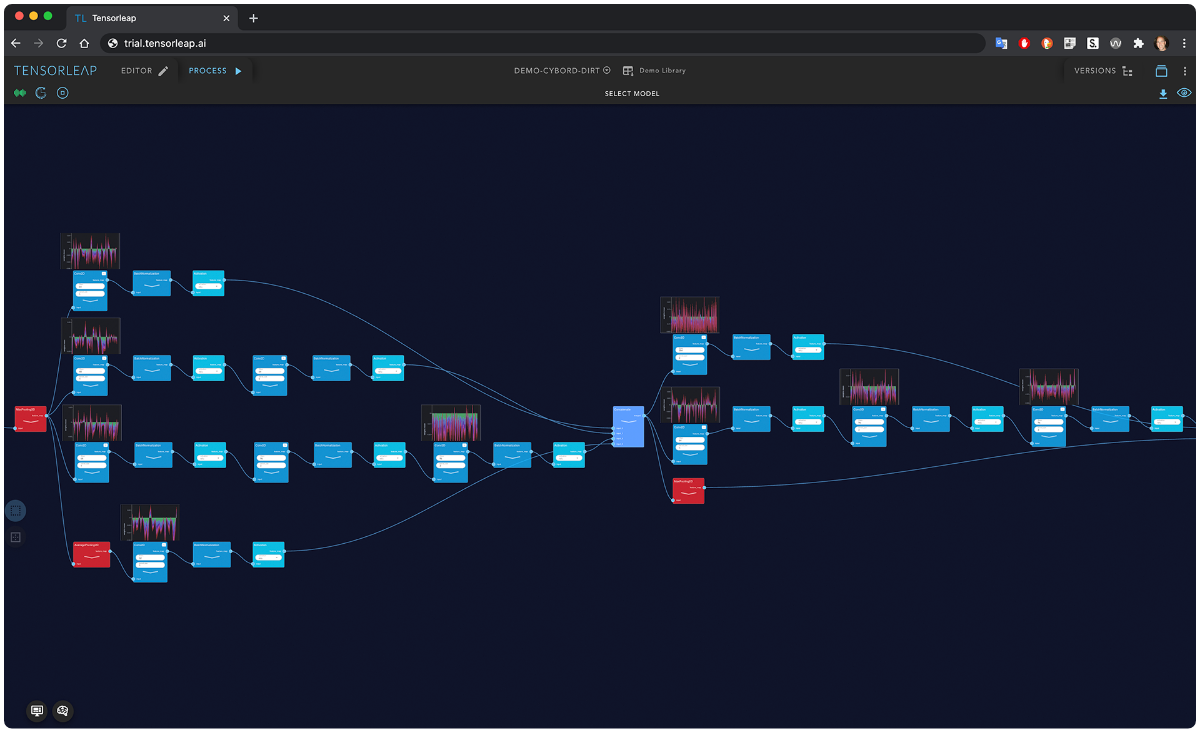Open the dataset preview monitor icon at bottom left

click(36, 711)
